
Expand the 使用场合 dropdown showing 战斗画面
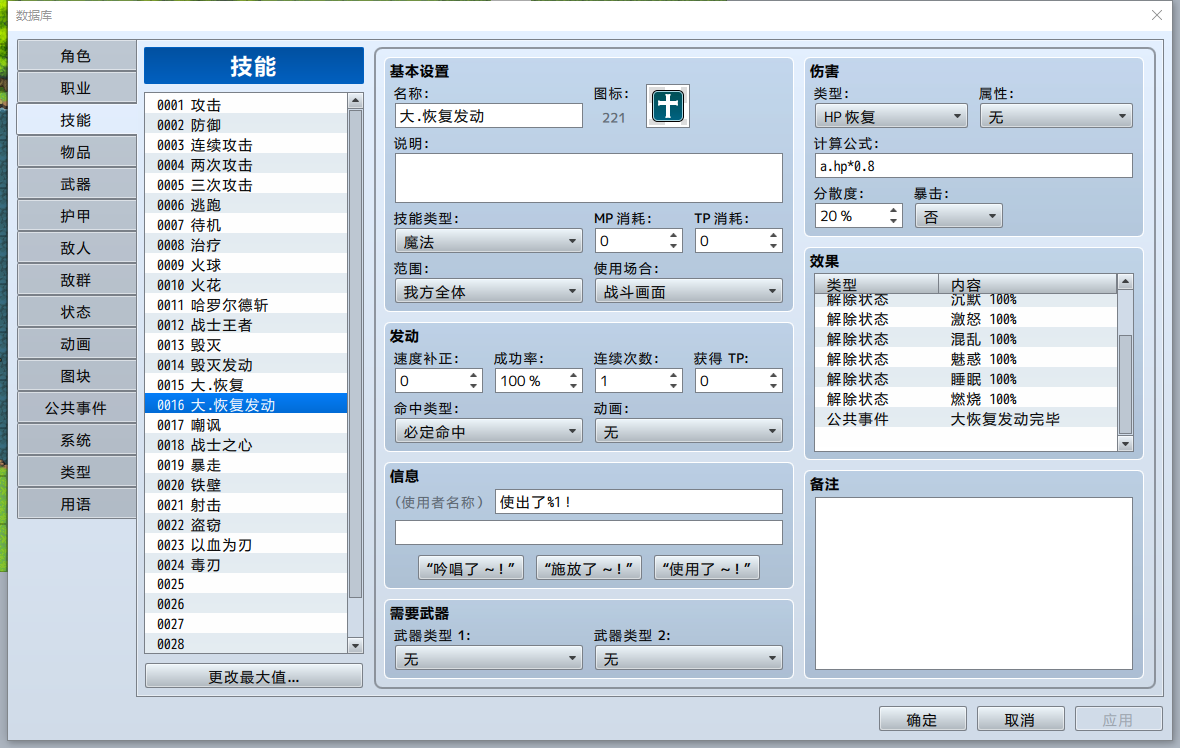click(689, 291)
